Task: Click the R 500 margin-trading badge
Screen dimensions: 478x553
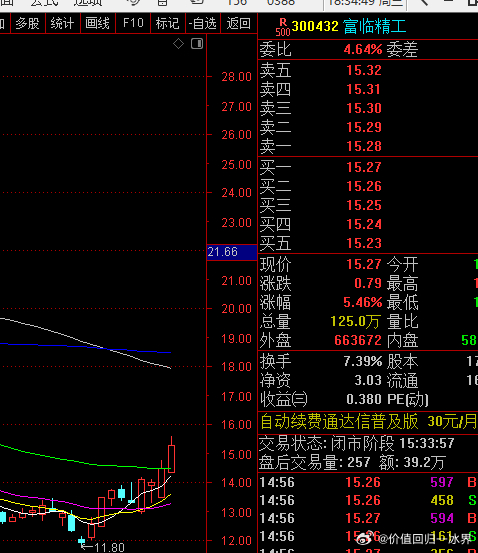Action: (283, 27)
